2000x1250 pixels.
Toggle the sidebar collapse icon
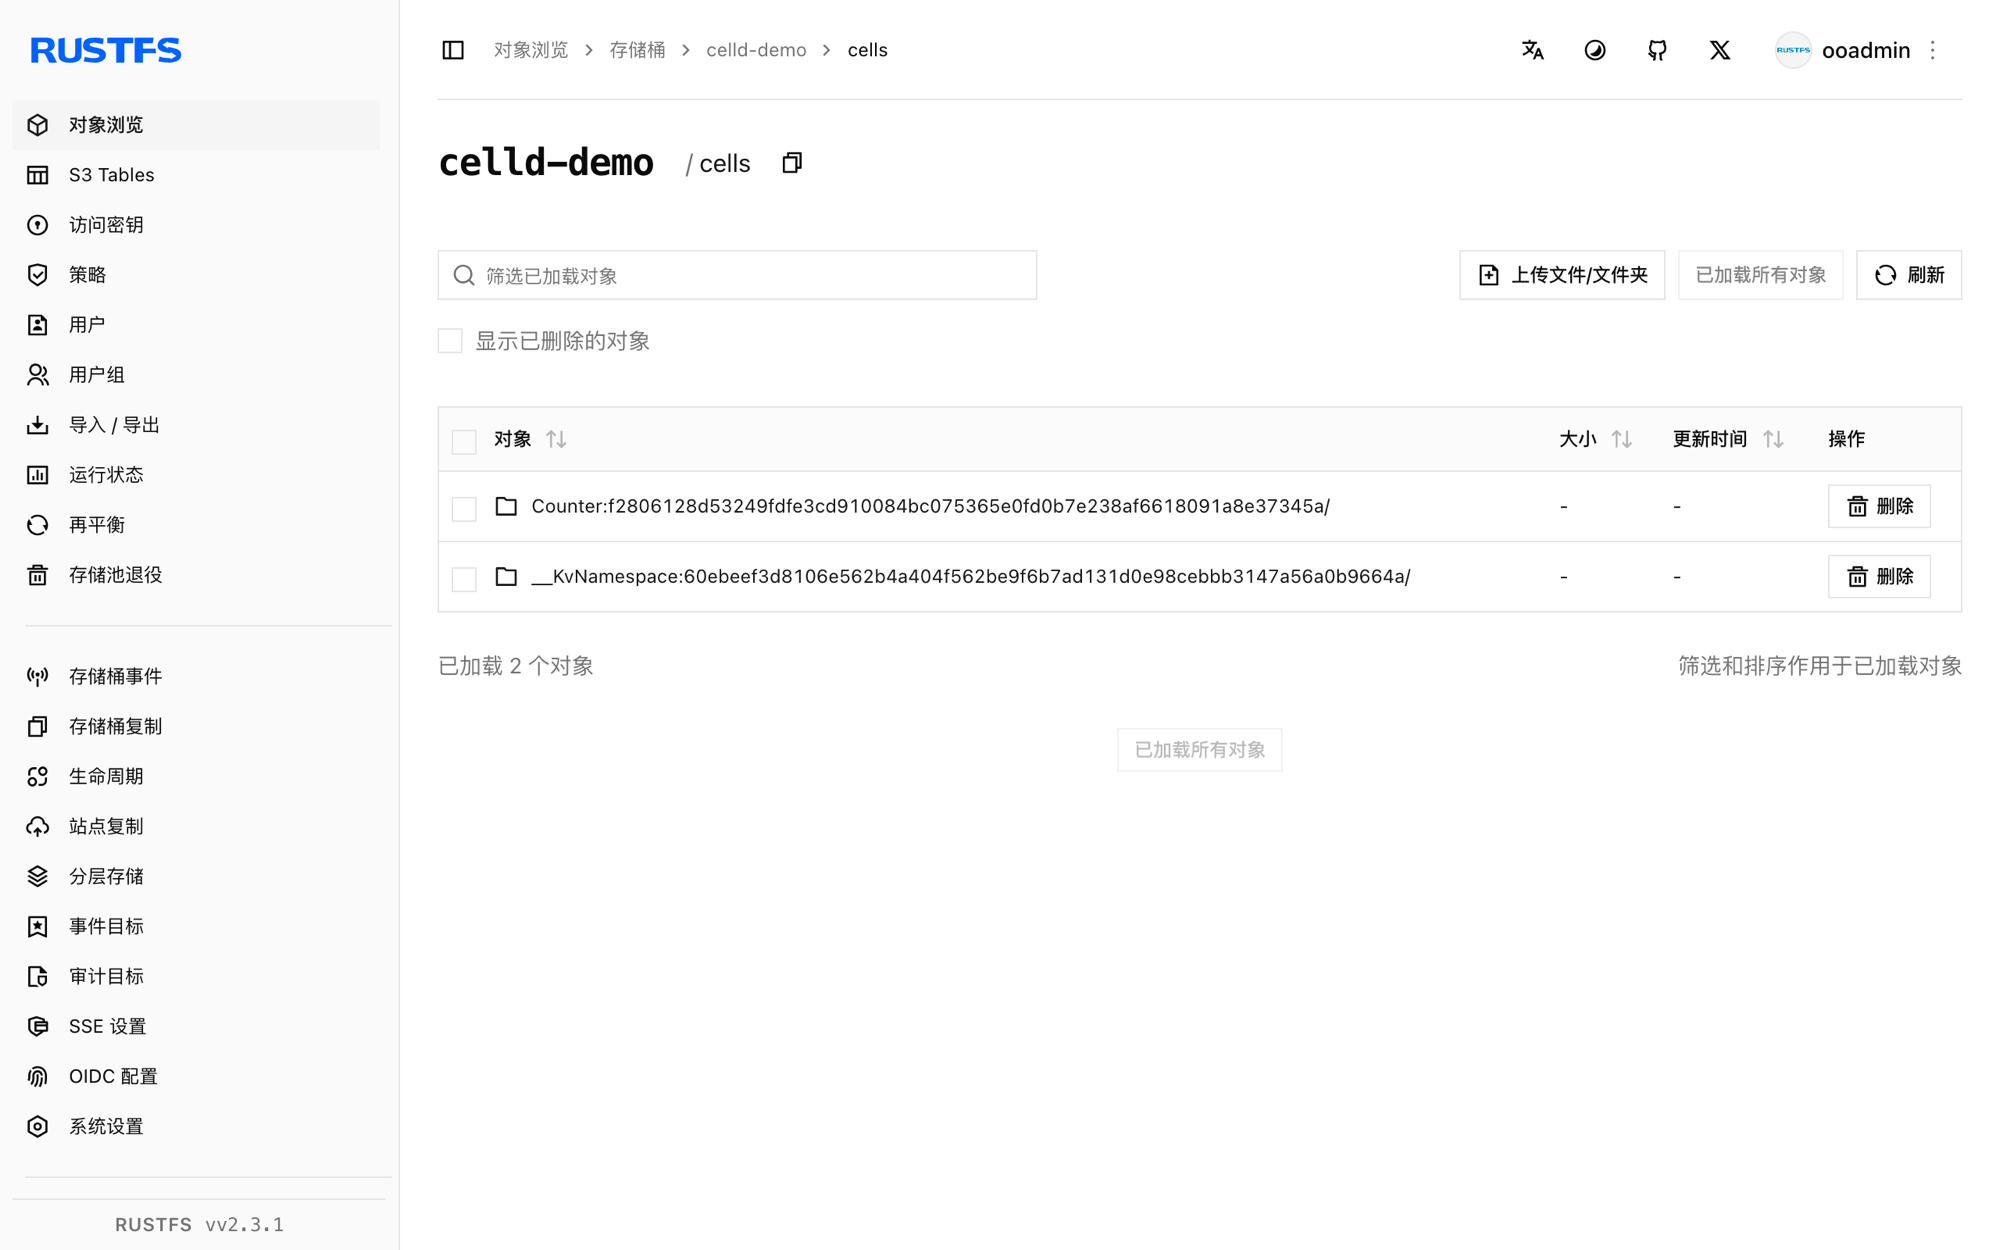coord(453,50)
